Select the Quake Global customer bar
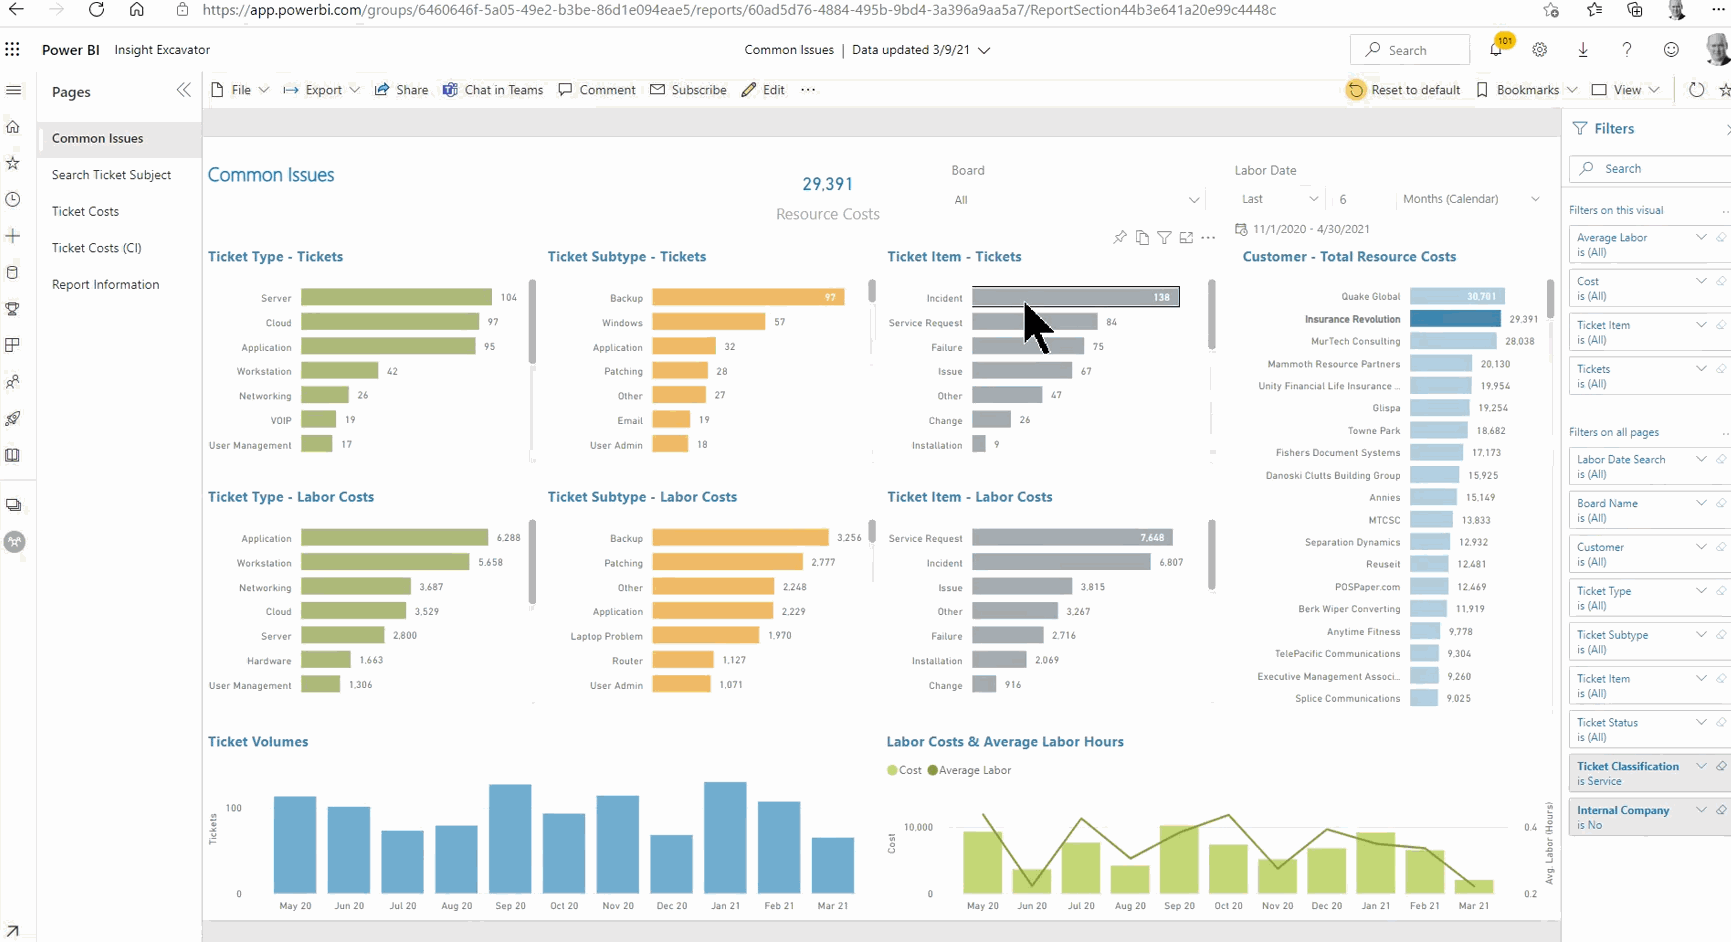This screenshot has height=942, width=1731. (1457, 296)
